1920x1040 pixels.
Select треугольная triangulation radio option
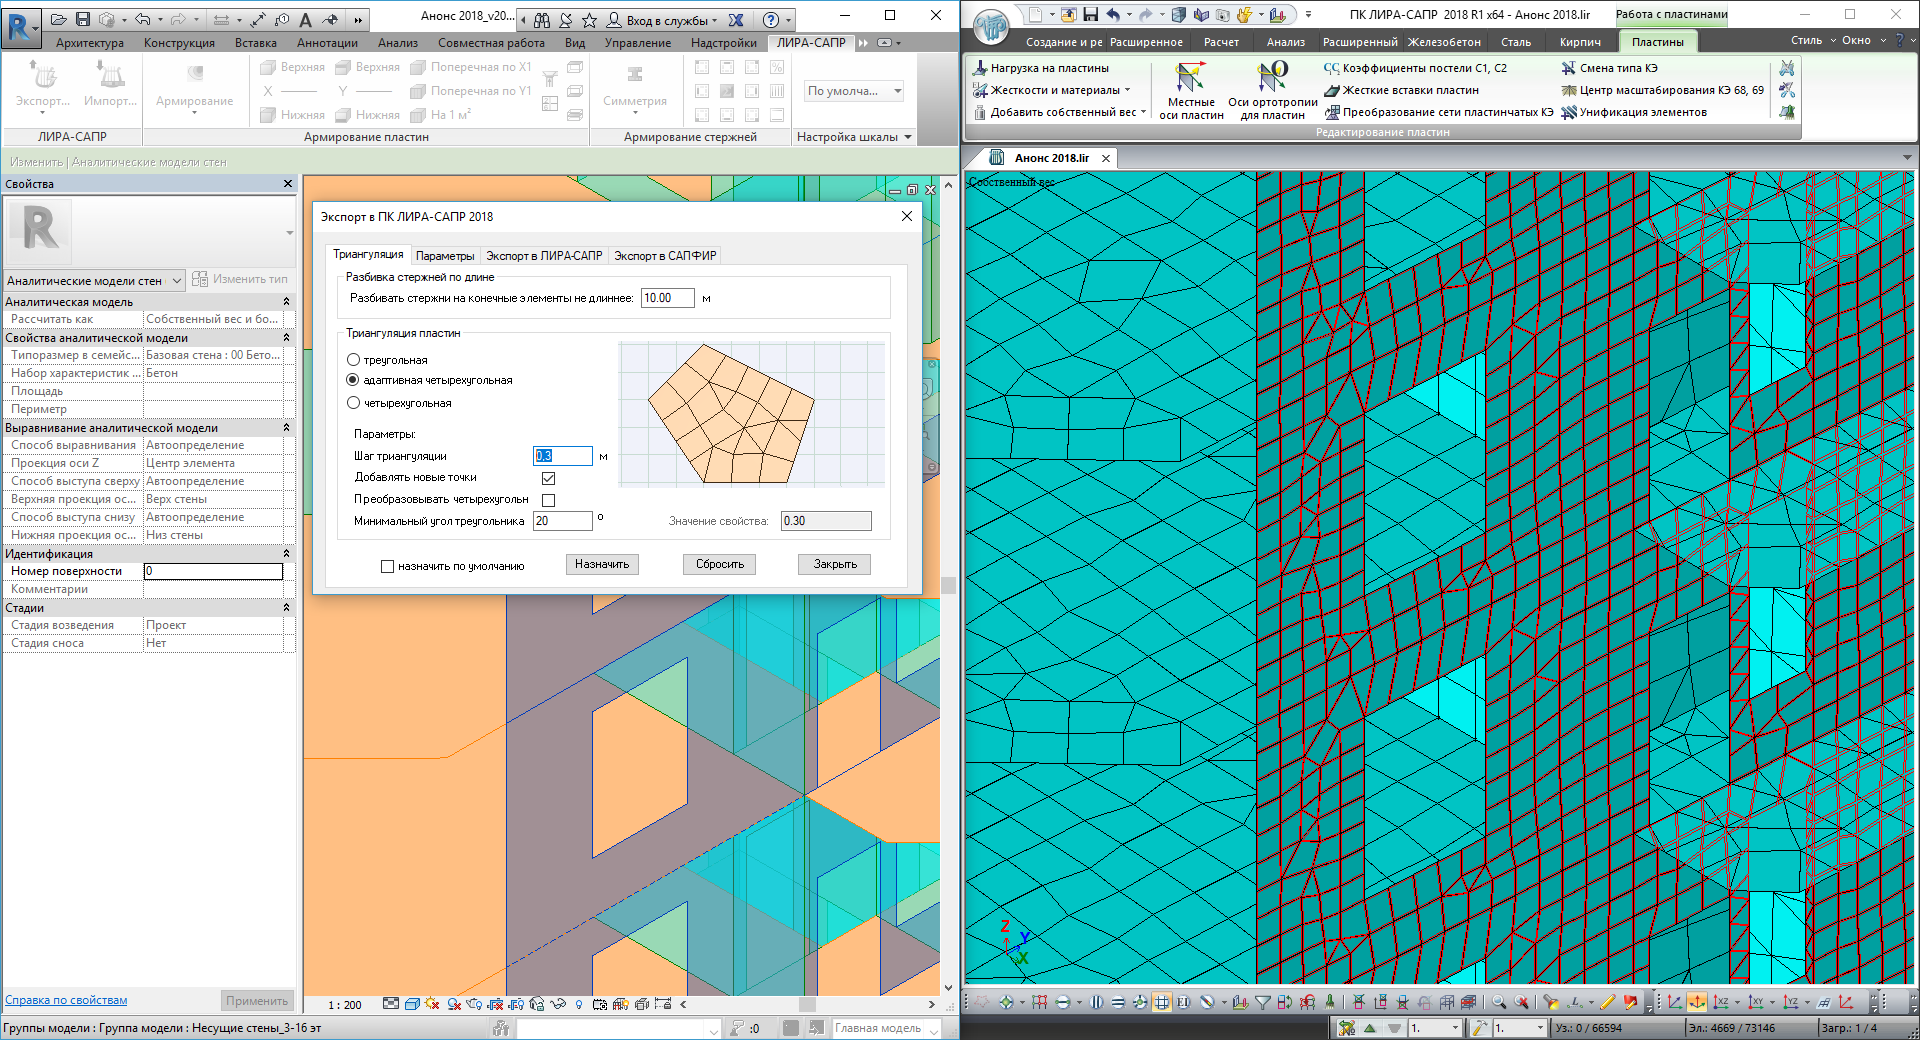point(353,360)
